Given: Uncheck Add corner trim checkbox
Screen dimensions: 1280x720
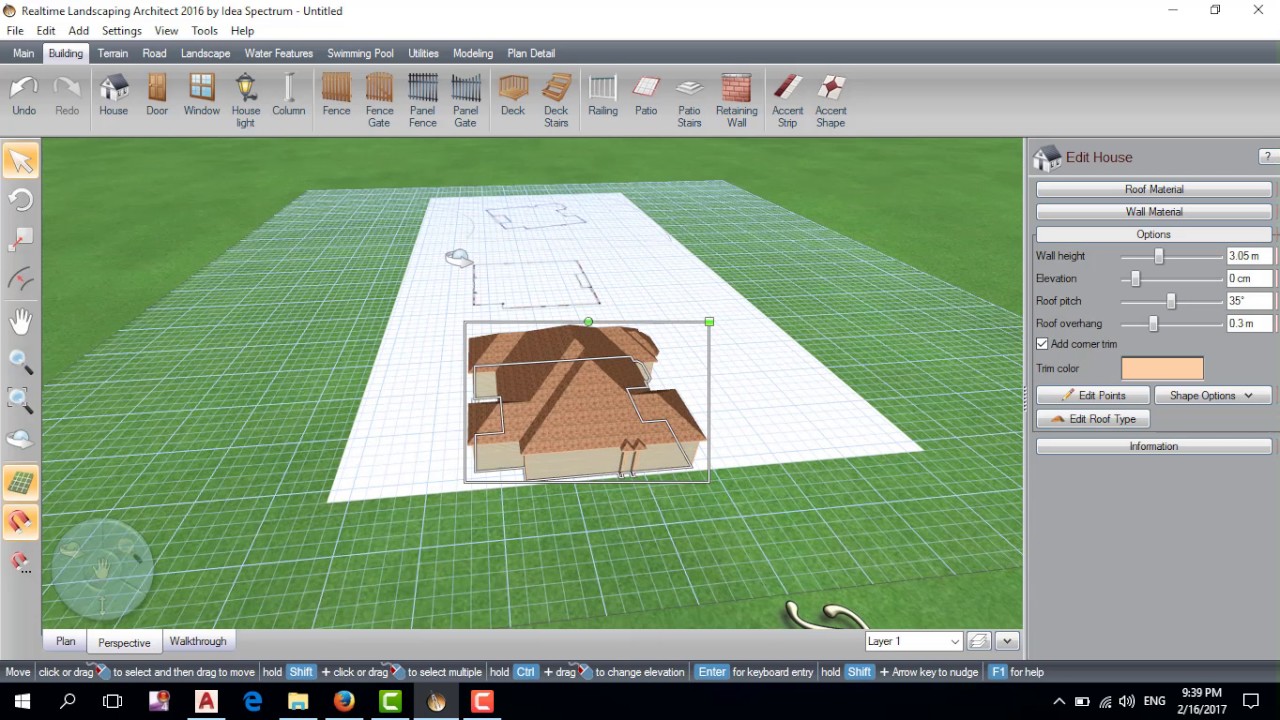Looking at the screenshot, I should [1042, 344].
